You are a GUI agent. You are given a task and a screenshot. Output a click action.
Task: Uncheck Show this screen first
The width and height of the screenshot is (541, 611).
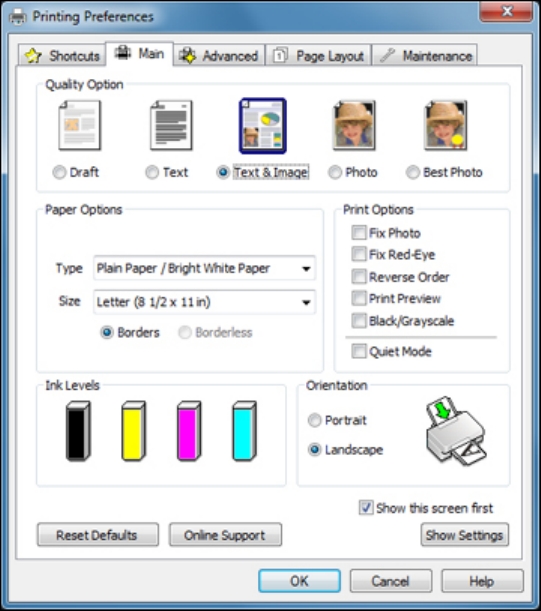click(366, 508)
